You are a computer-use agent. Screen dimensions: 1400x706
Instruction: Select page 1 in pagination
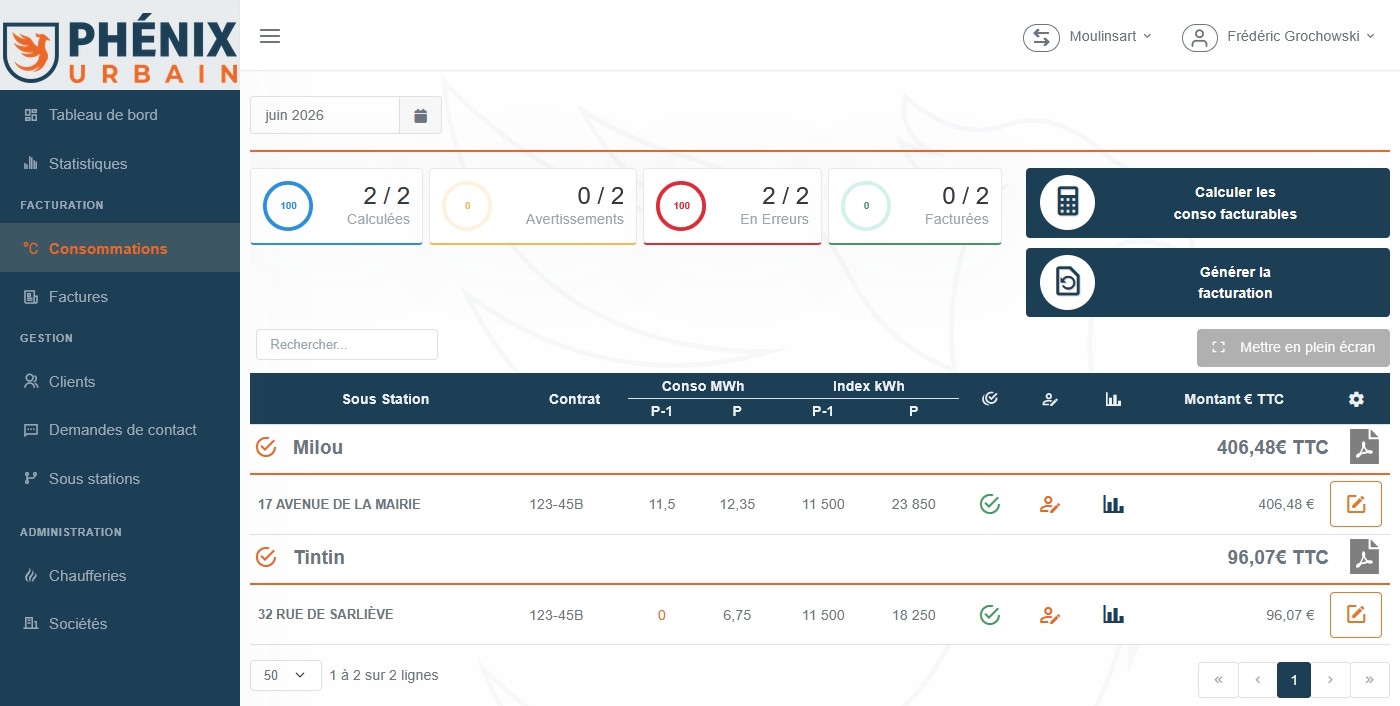[x=1294, y=680]
